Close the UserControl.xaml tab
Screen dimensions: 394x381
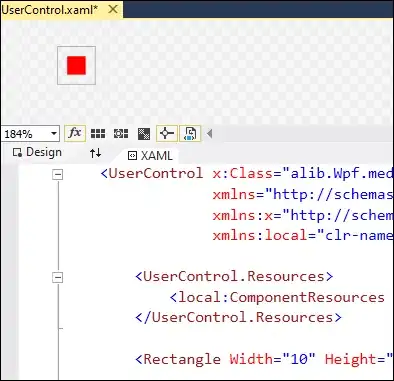113,9
